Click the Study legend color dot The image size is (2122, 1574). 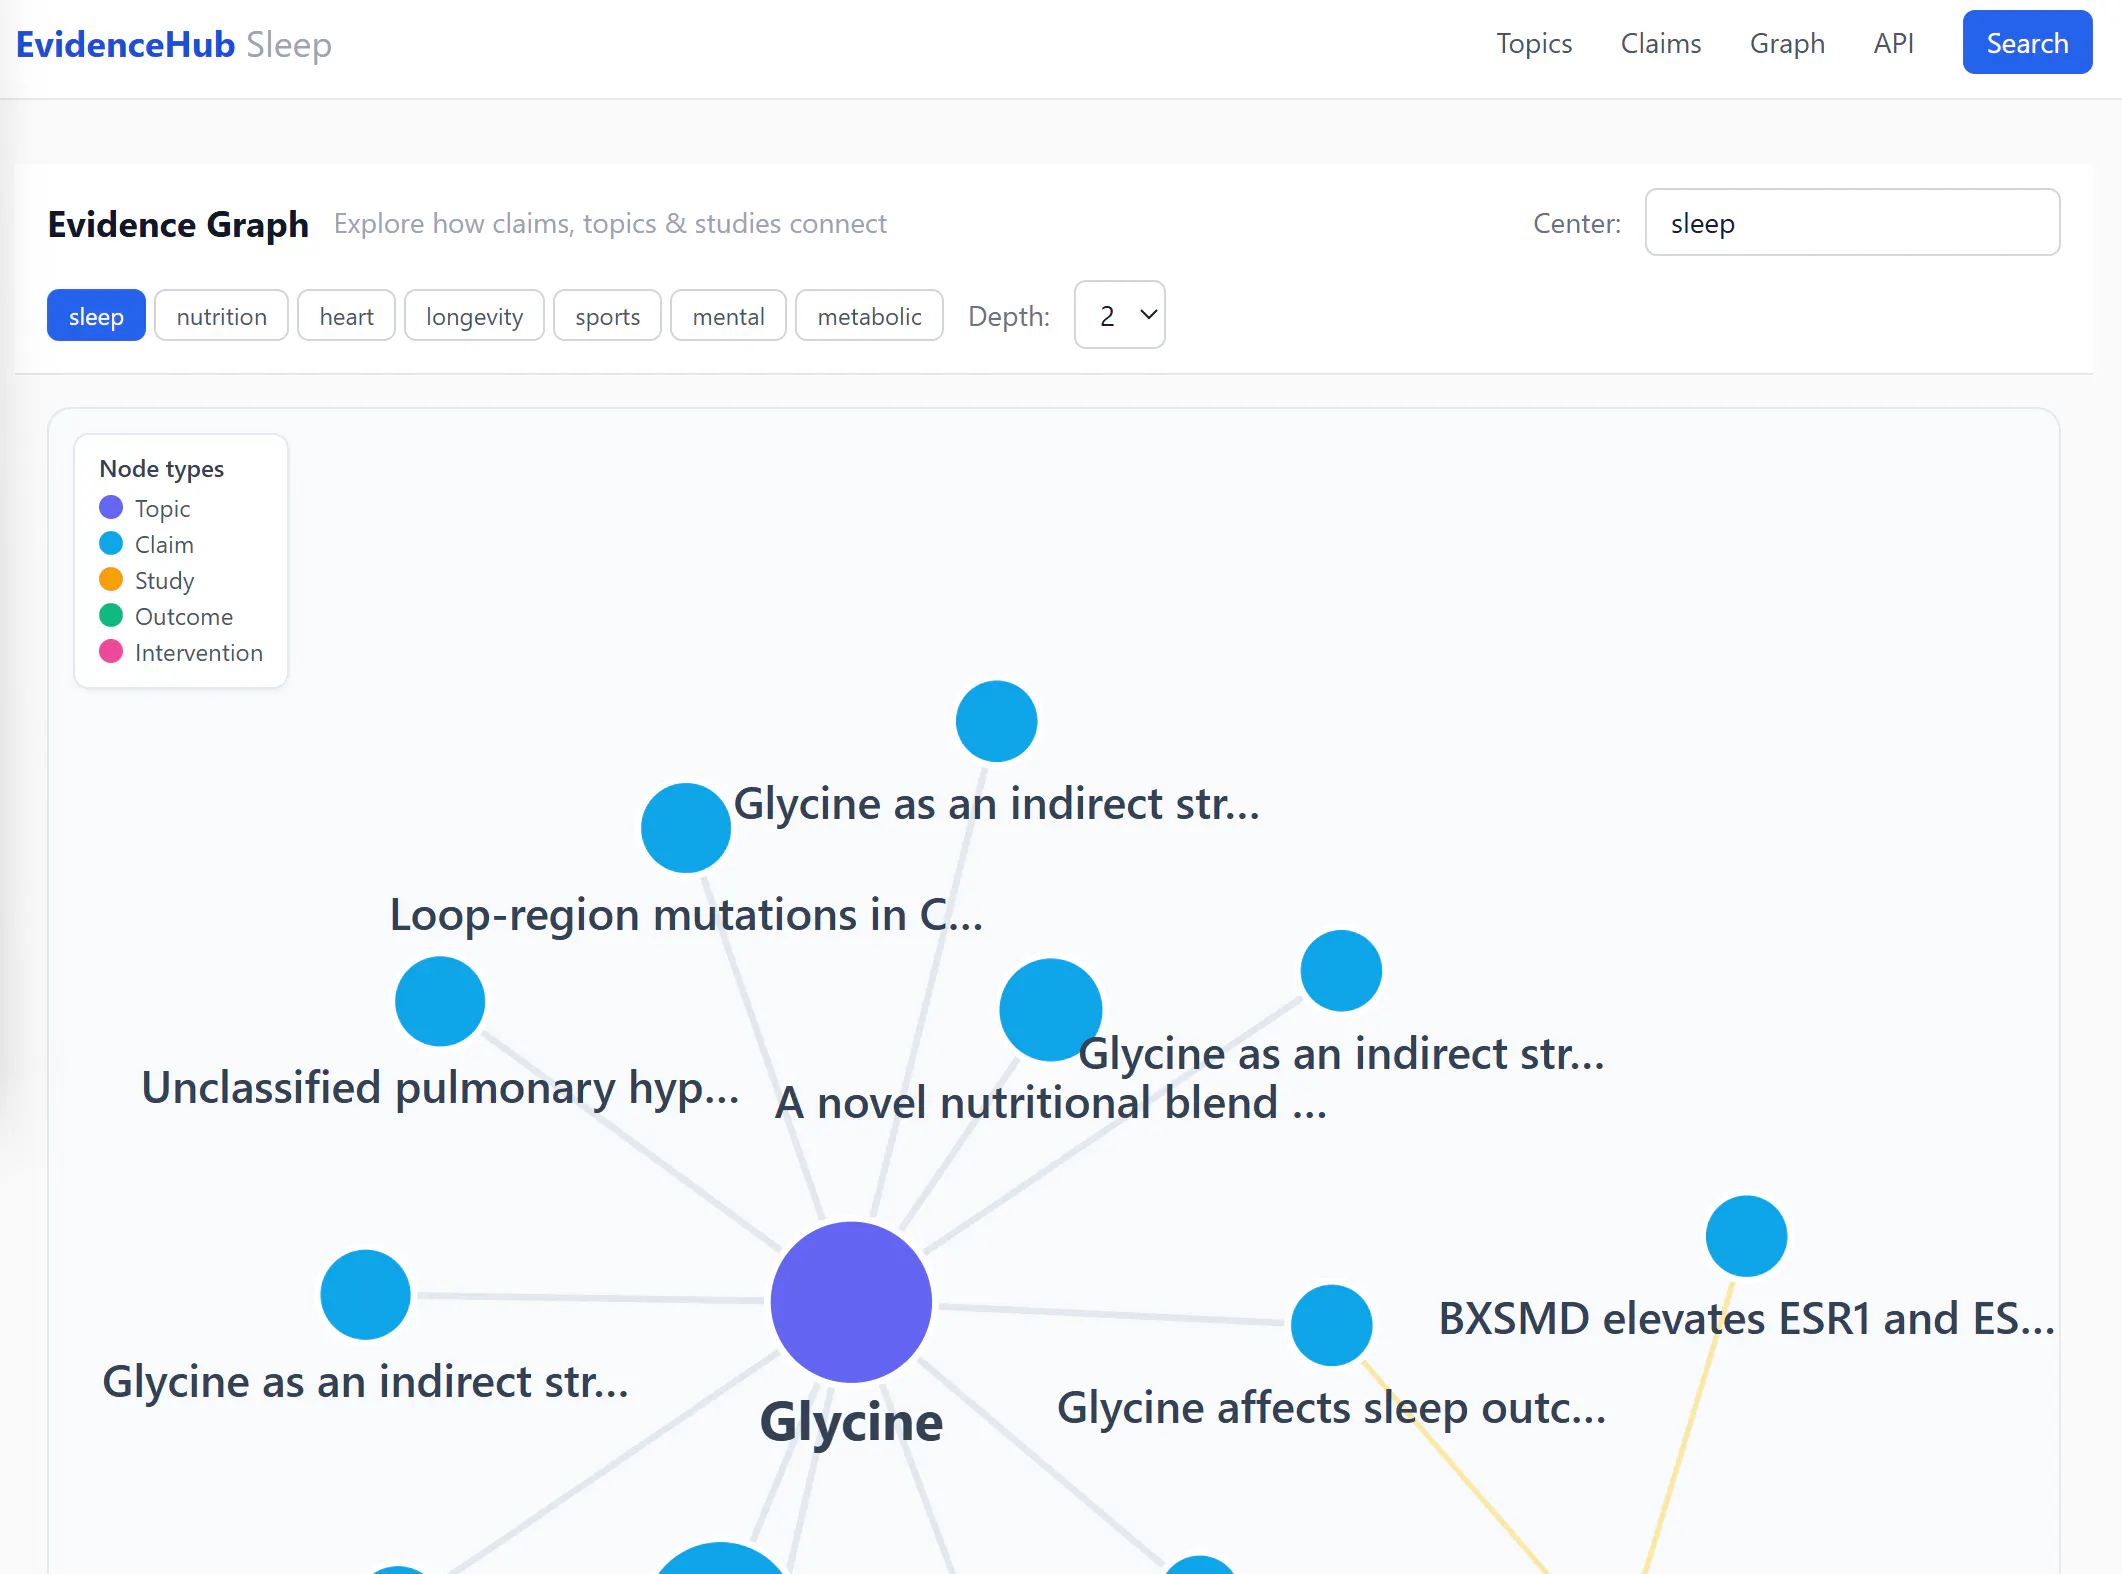coord(111,580)
